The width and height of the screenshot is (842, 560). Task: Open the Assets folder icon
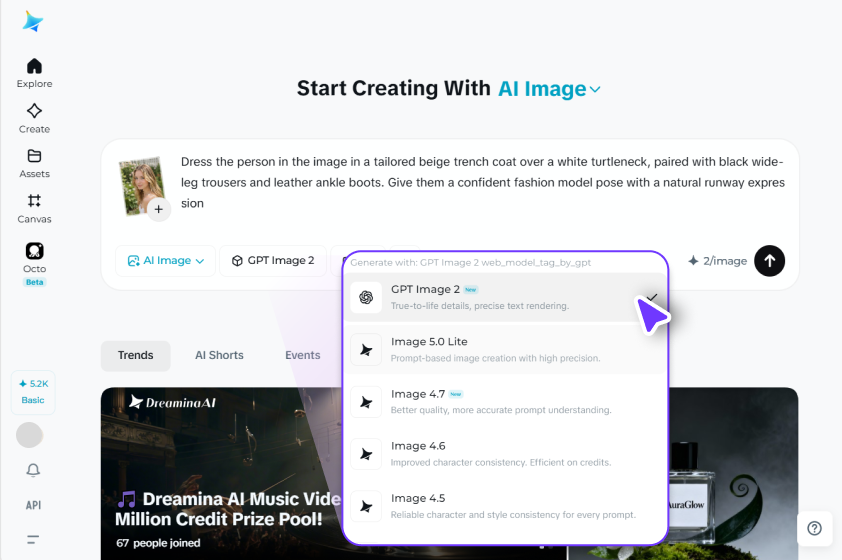[x=34, y=156]
